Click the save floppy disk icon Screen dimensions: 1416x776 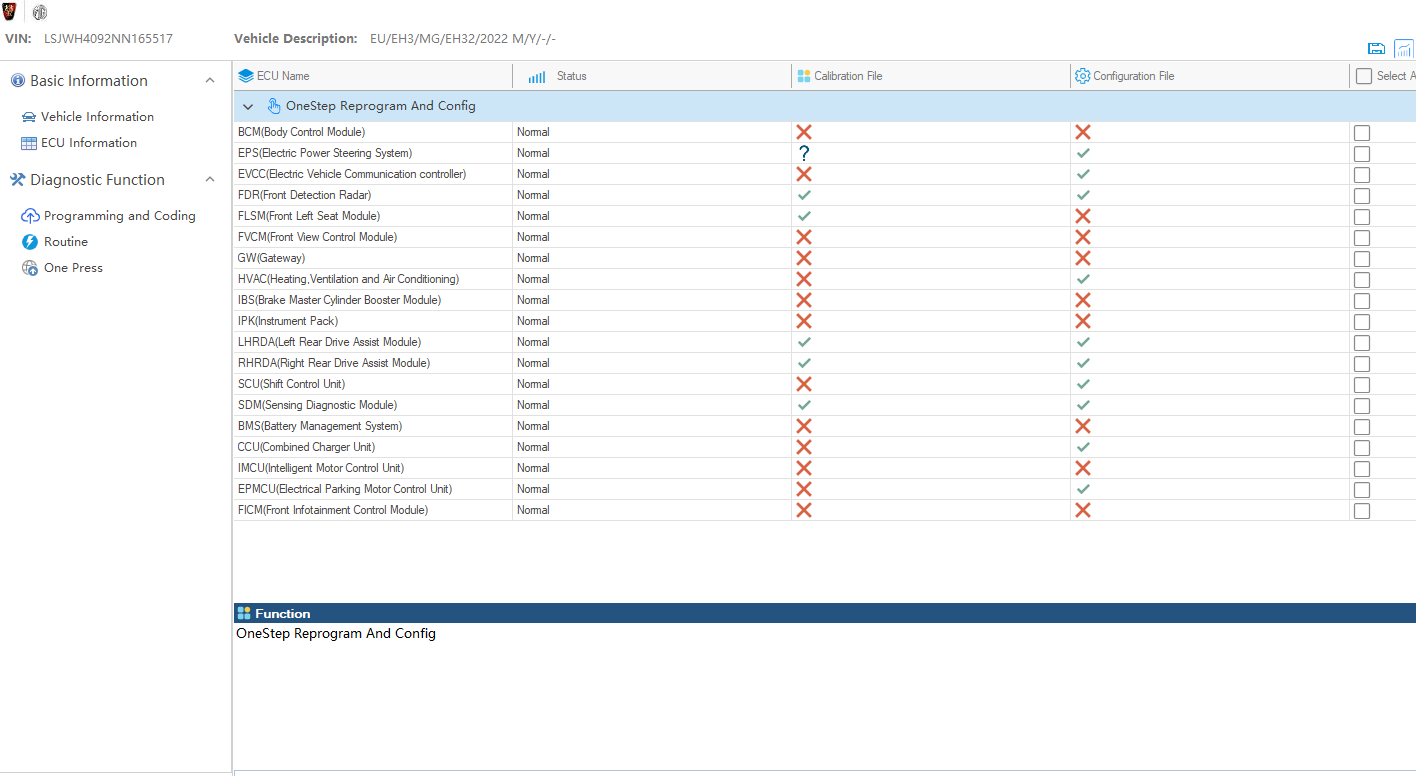(x=1376, y=49)
